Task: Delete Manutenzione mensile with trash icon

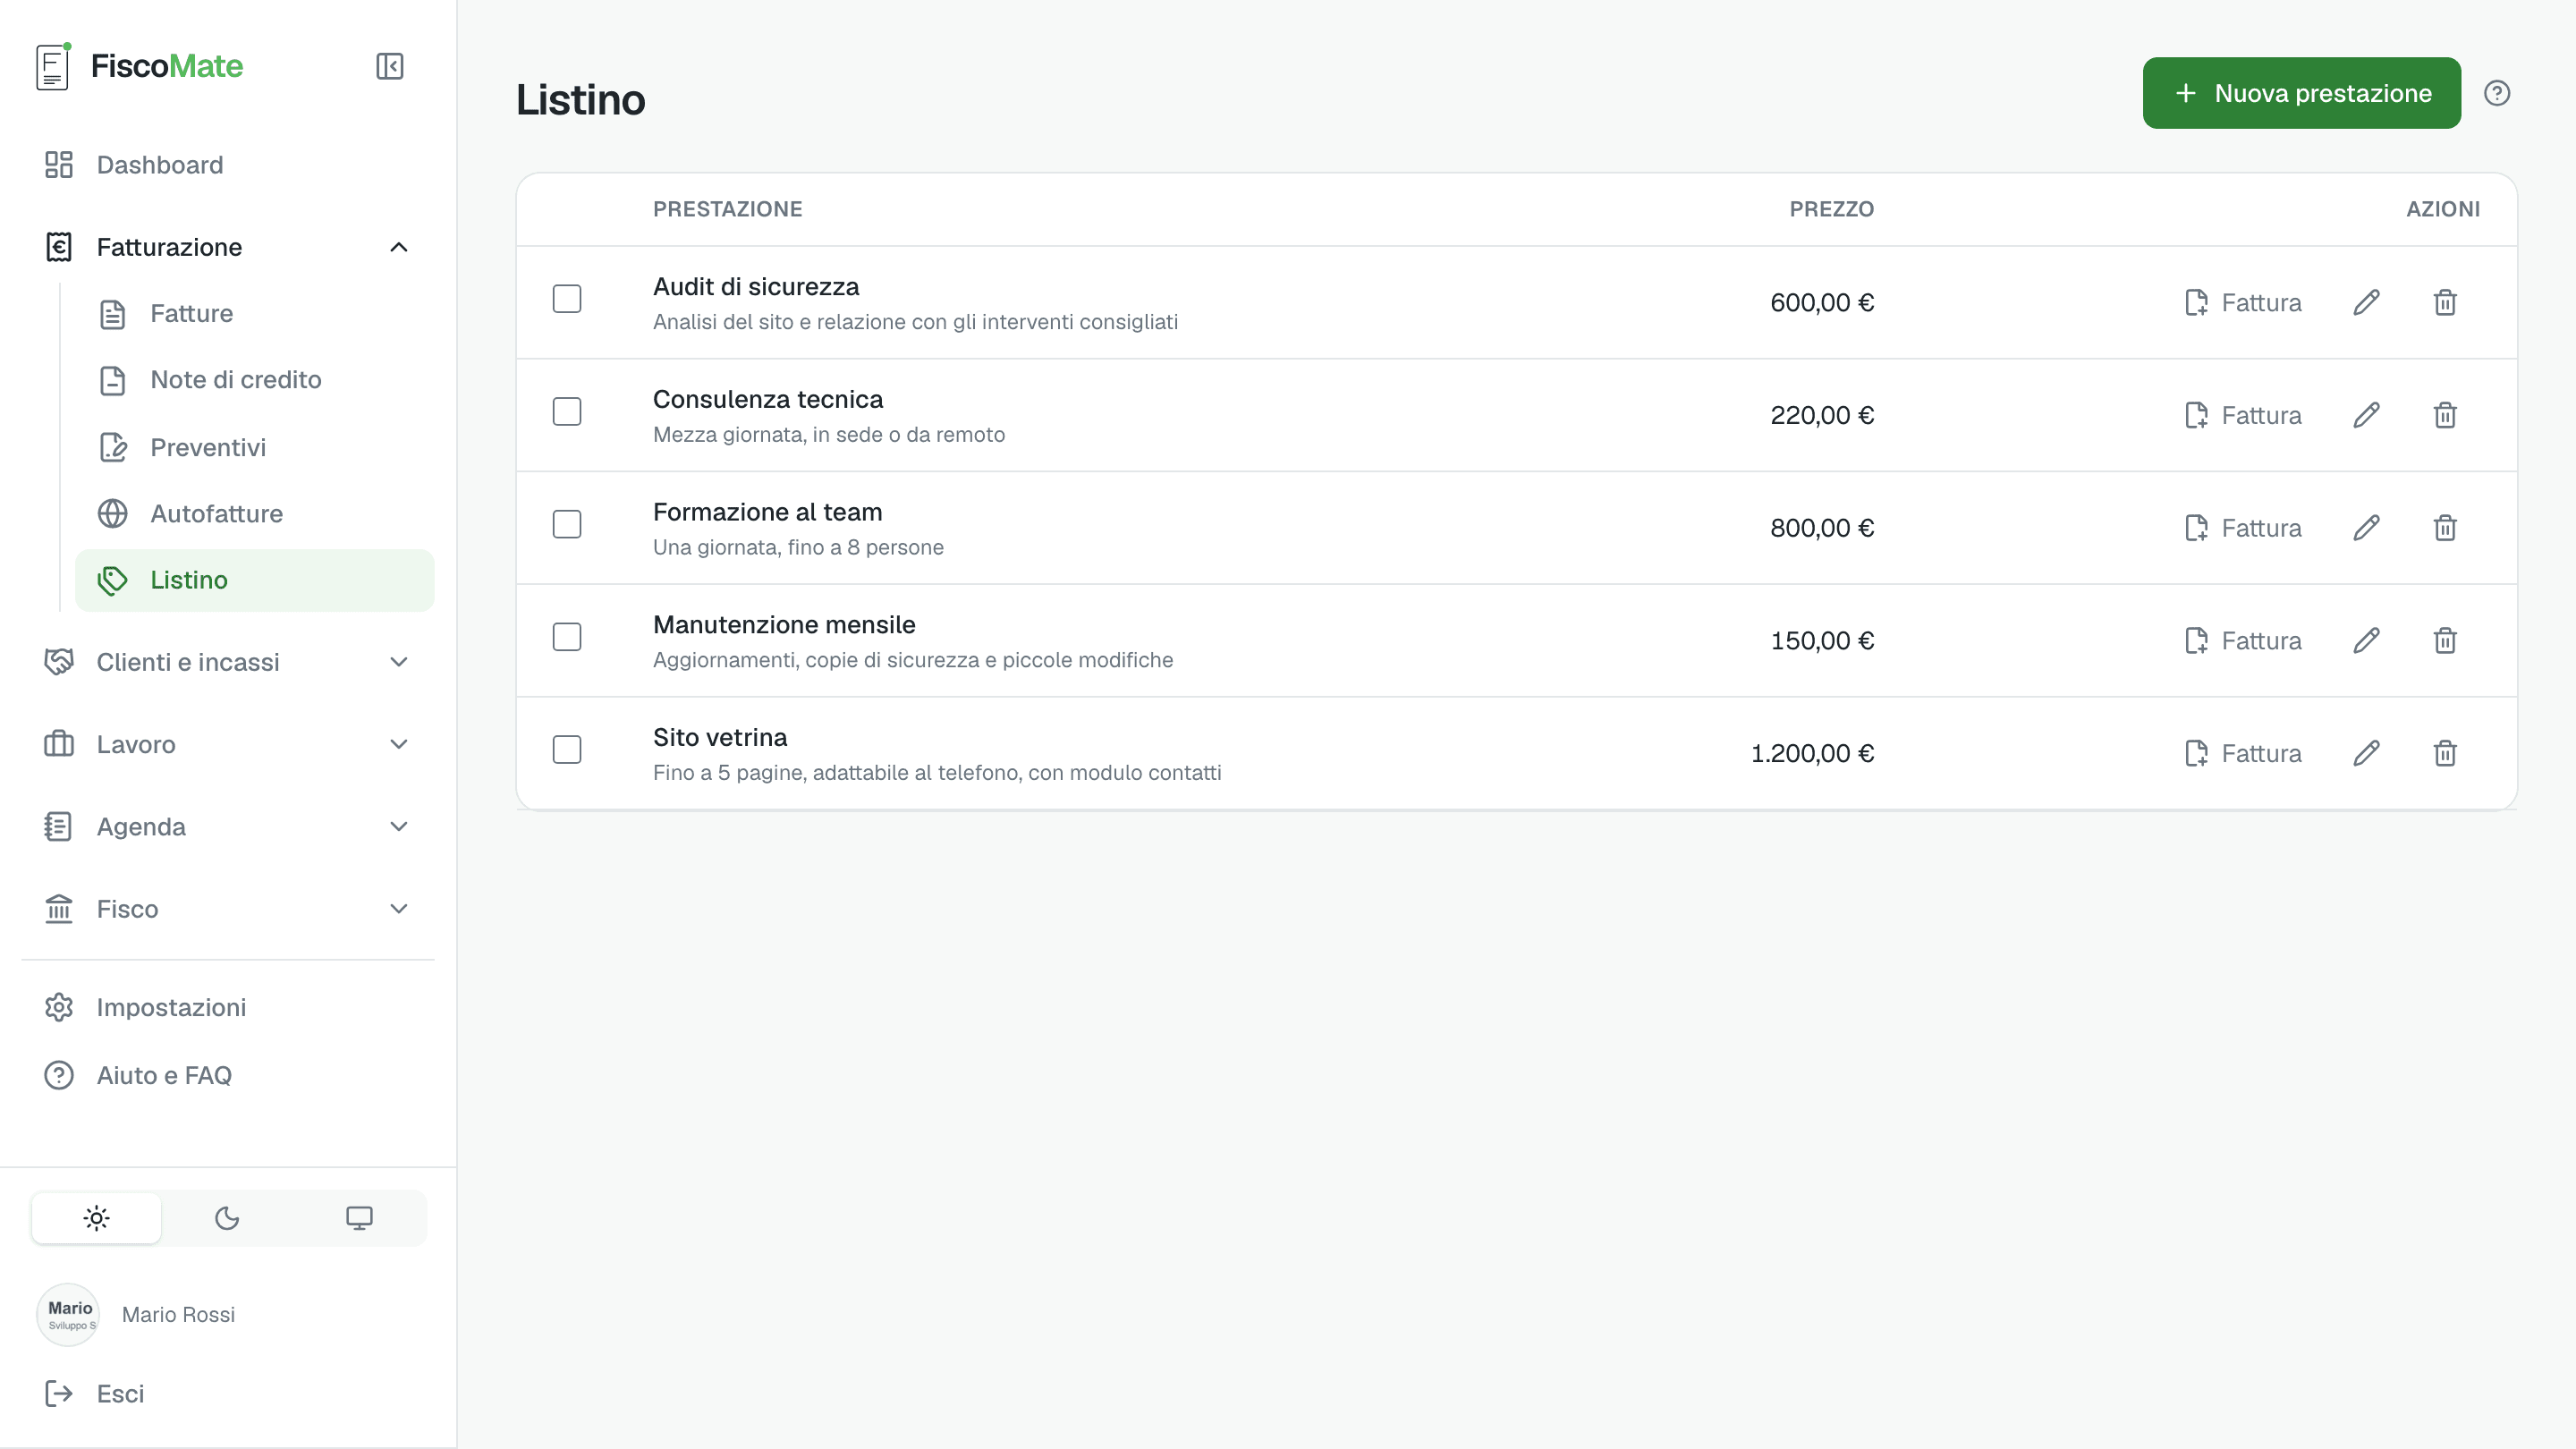Action: pos(2444,640)
